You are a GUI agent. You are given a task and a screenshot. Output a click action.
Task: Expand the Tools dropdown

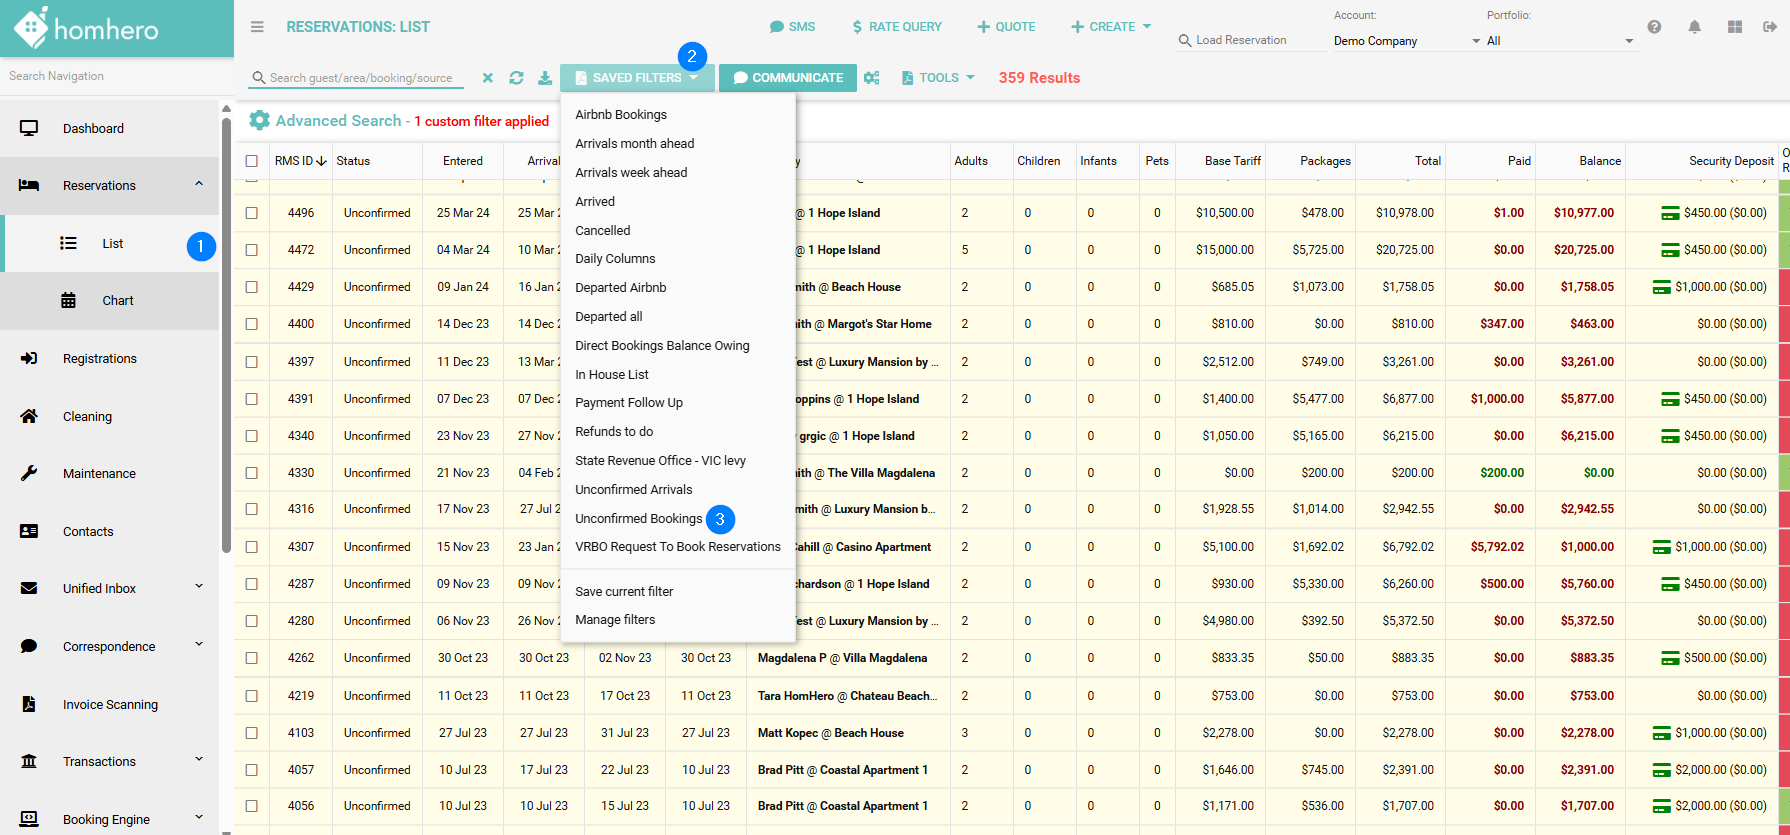pyautogui.click(x=938, y=78)
